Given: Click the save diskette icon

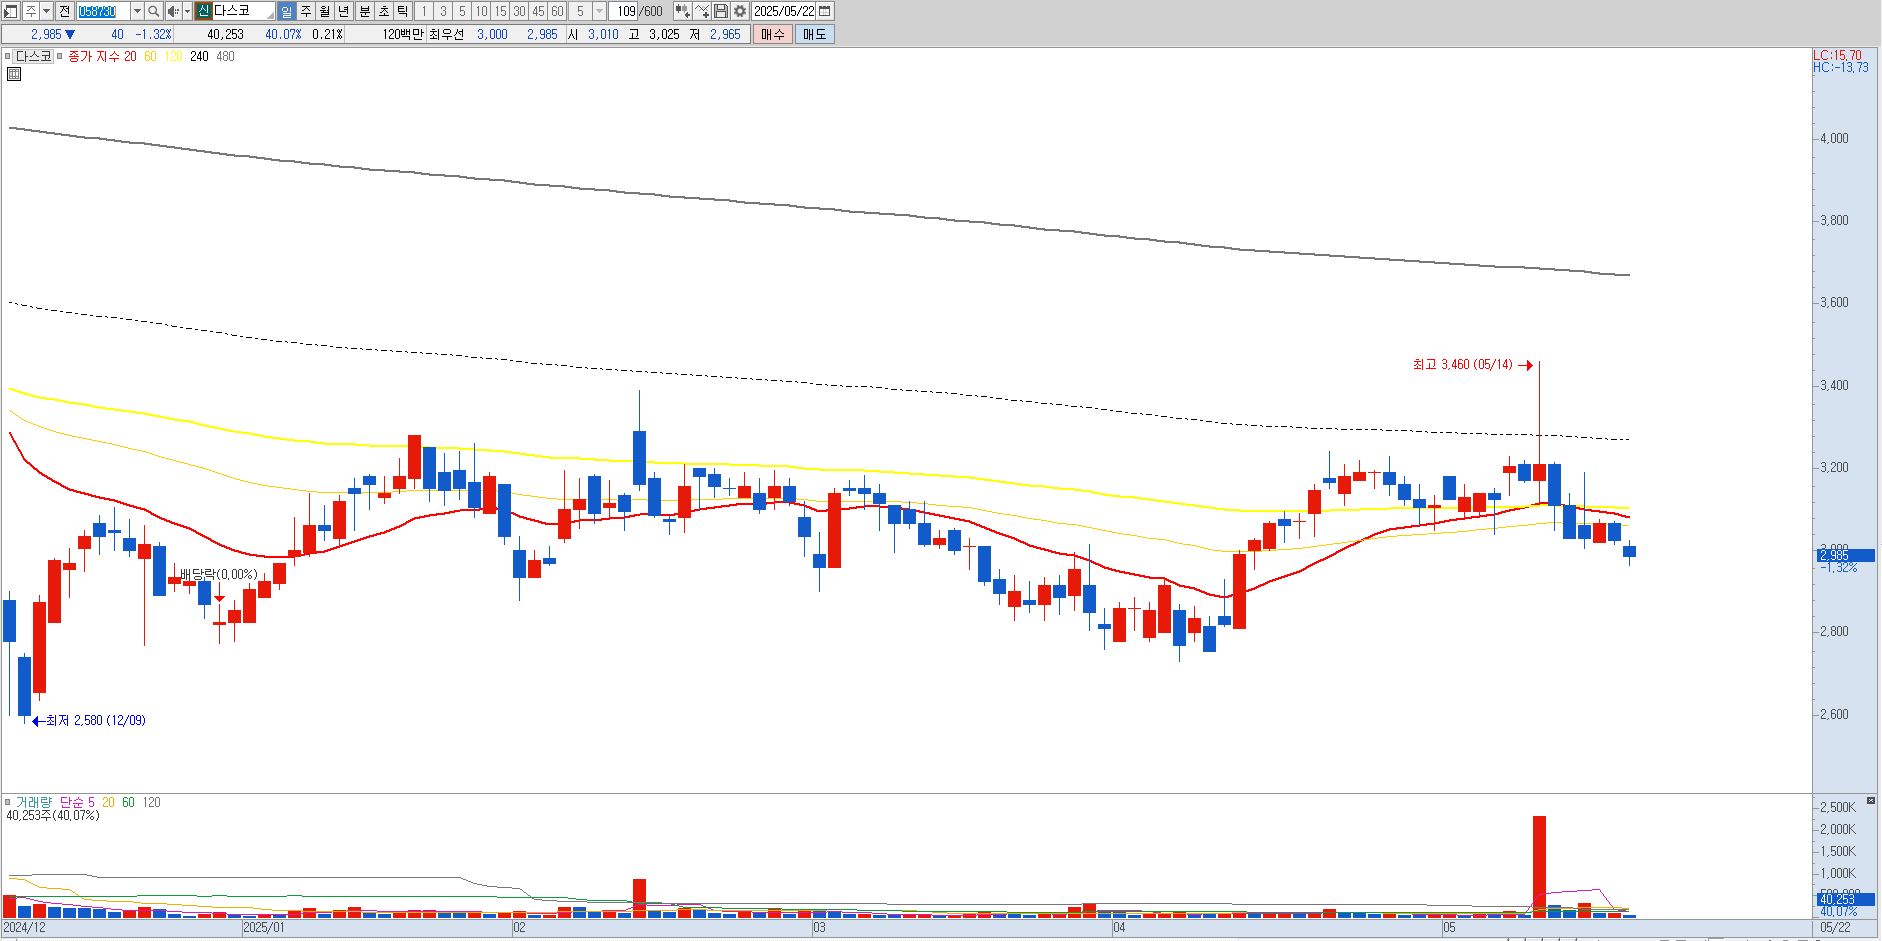Looking at the screenshot, I should [720, 11].
